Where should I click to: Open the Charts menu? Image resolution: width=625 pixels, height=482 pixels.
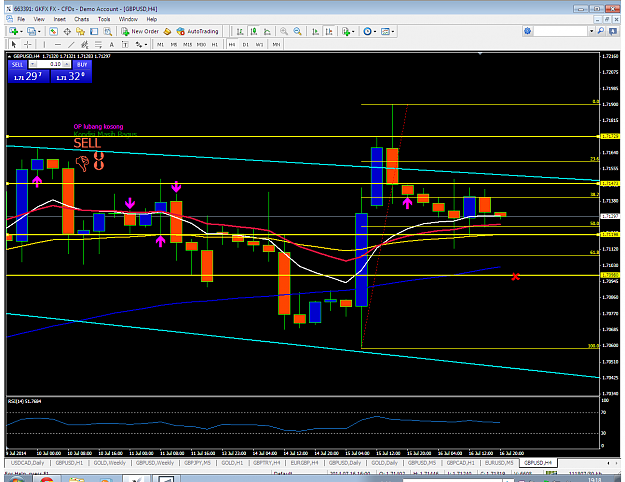pos(81,19)
